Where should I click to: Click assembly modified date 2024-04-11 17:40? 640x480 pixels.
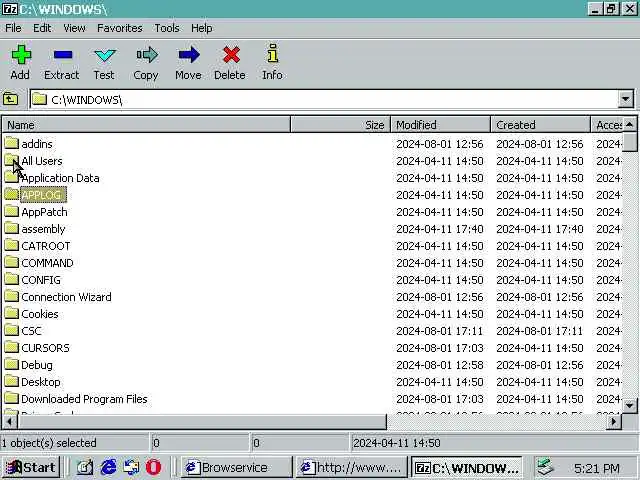click(x=440, y=229)
